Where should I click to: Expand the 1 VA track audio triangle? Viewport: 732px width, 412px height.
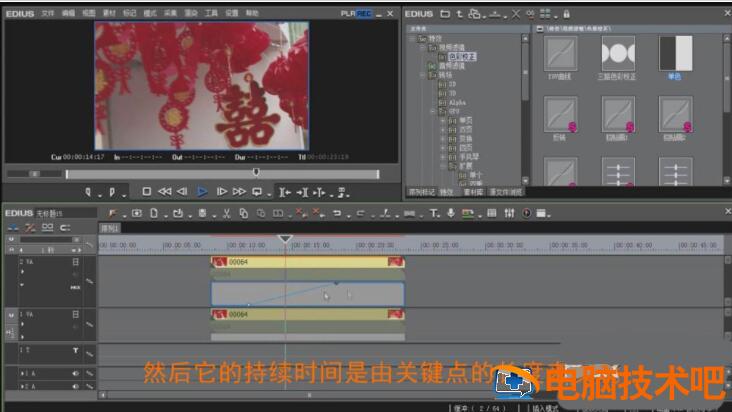(22, 324)
